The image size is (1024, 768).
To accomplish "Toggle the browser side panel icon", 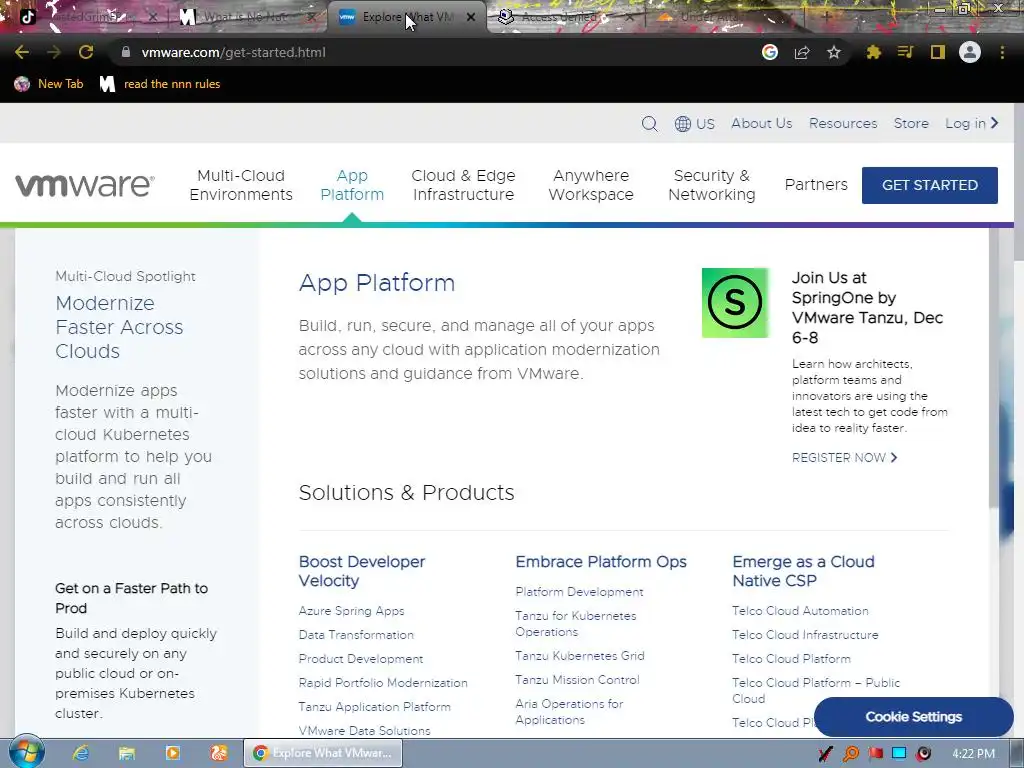I will tap(938, 52).
